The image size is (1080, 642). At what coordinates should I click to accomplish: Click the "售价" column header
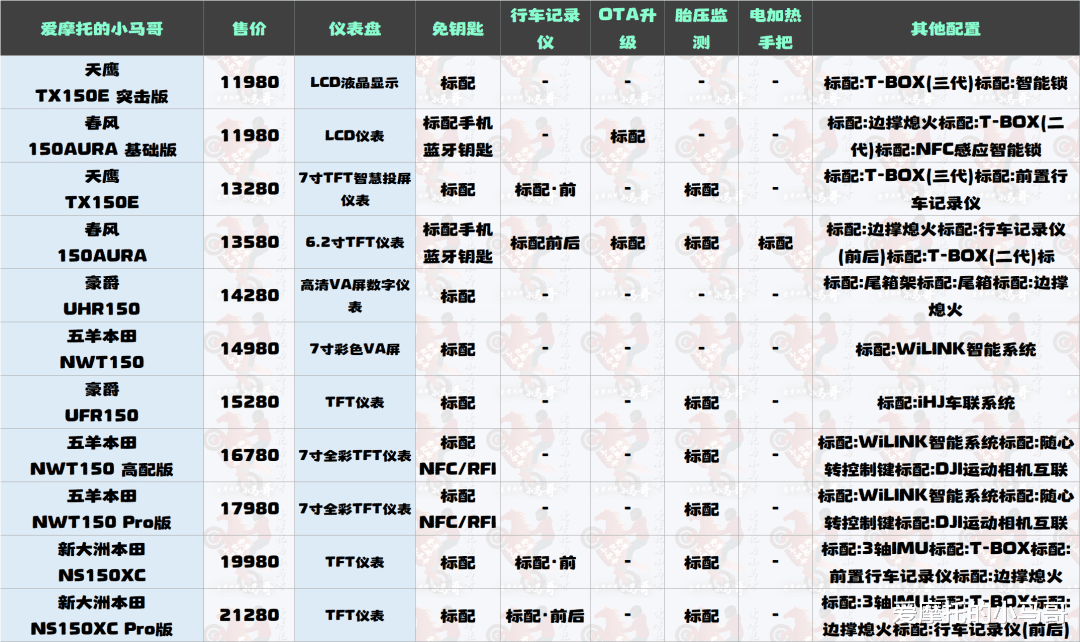(249, 29)
